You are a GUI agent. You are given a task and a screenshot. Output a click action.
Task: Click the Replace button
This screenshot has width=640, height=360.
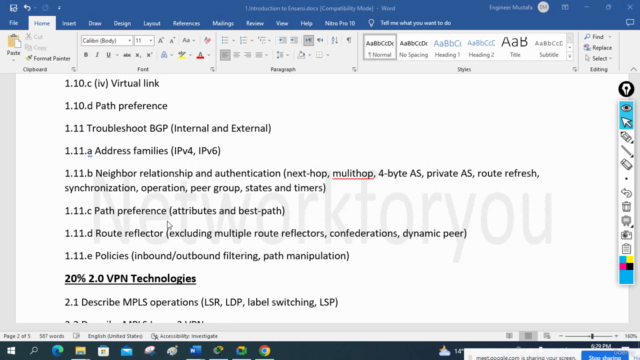pos(598,48)
